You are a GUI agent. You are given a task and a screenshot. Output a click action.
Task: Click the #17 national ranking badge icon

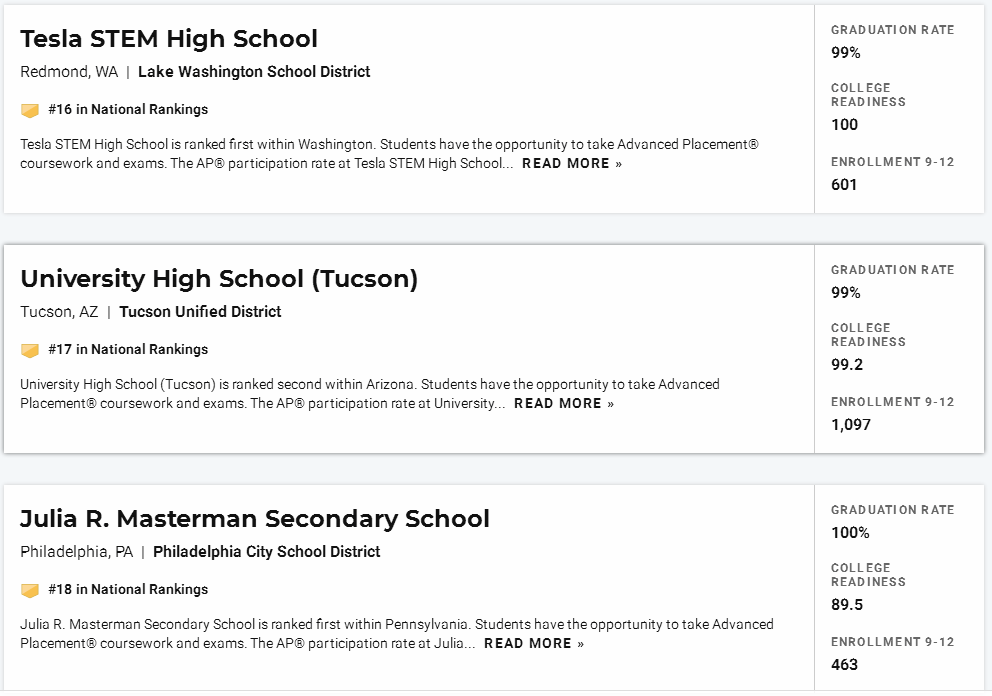pyautogui.click(x=30, y=350)
